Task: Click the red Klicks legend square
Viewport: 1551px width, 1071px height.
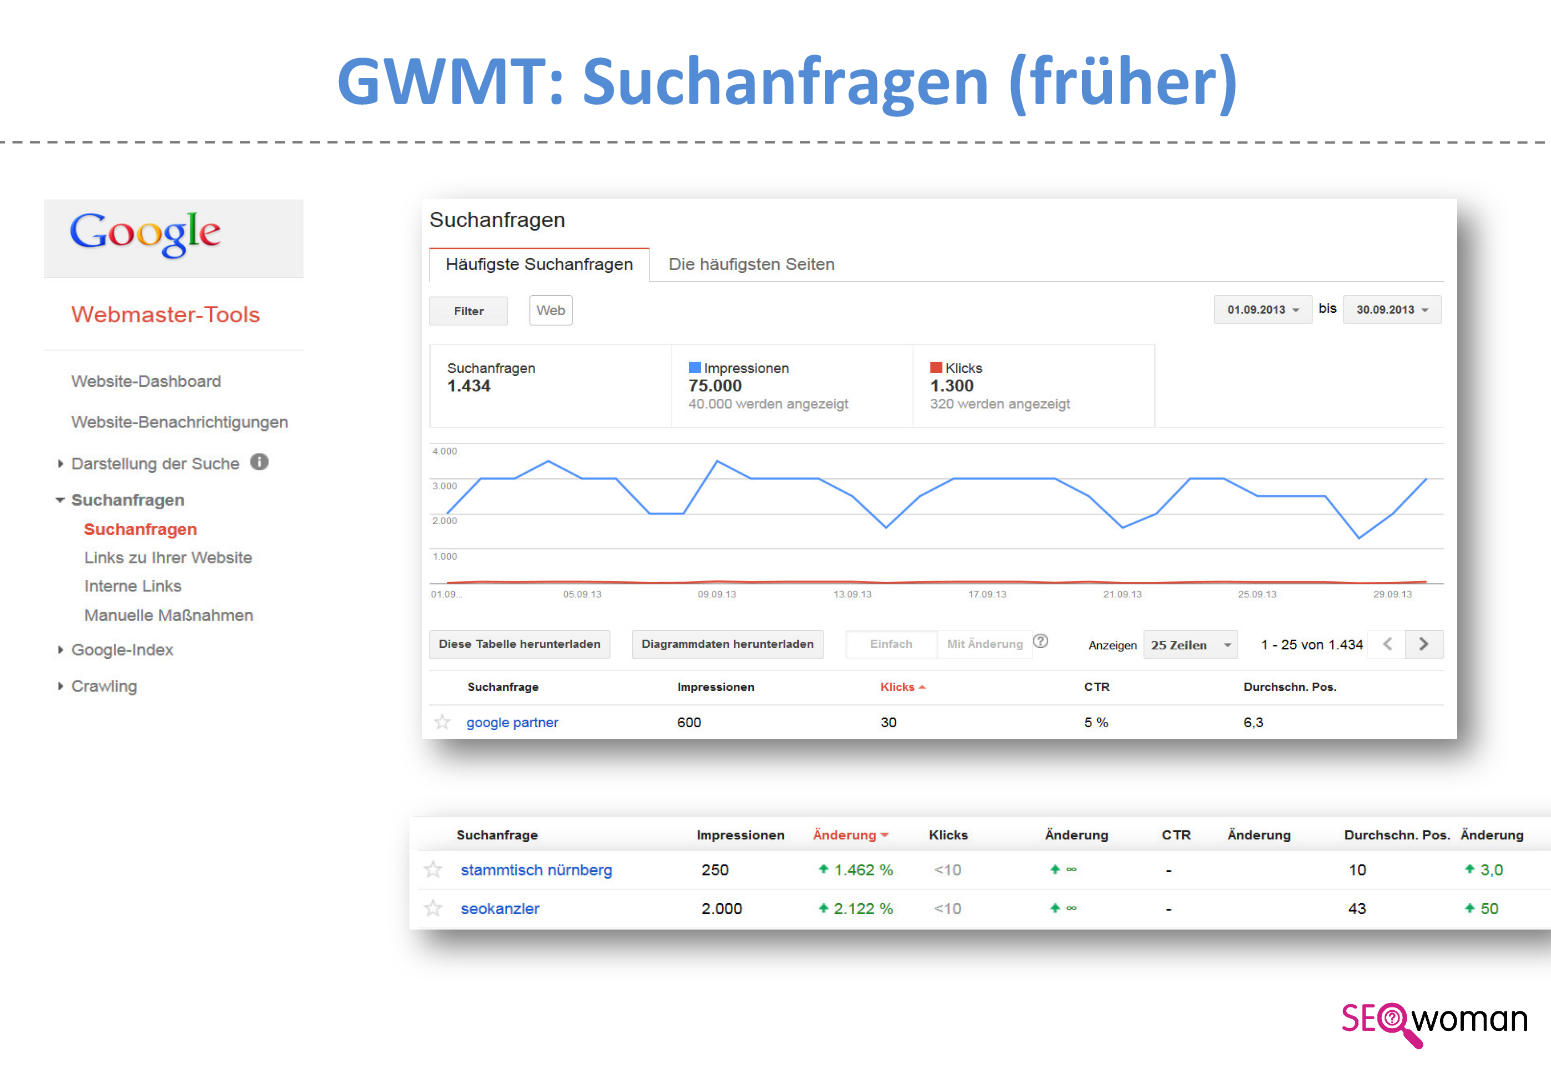Action: click(x=936, y=368)
